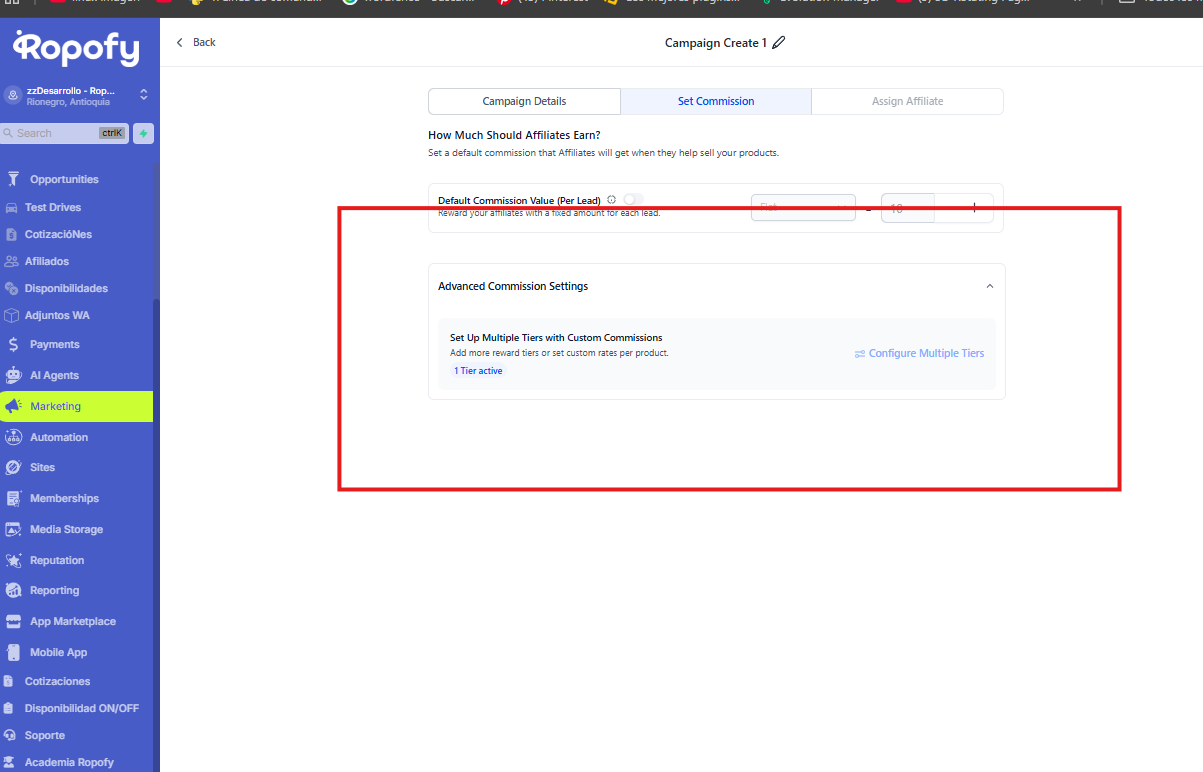The width and height of the screenshot is (1203, 772).
Task: Click info icon next to Default Commission Value
Action: pyautogui.click(x=611, y=200)
